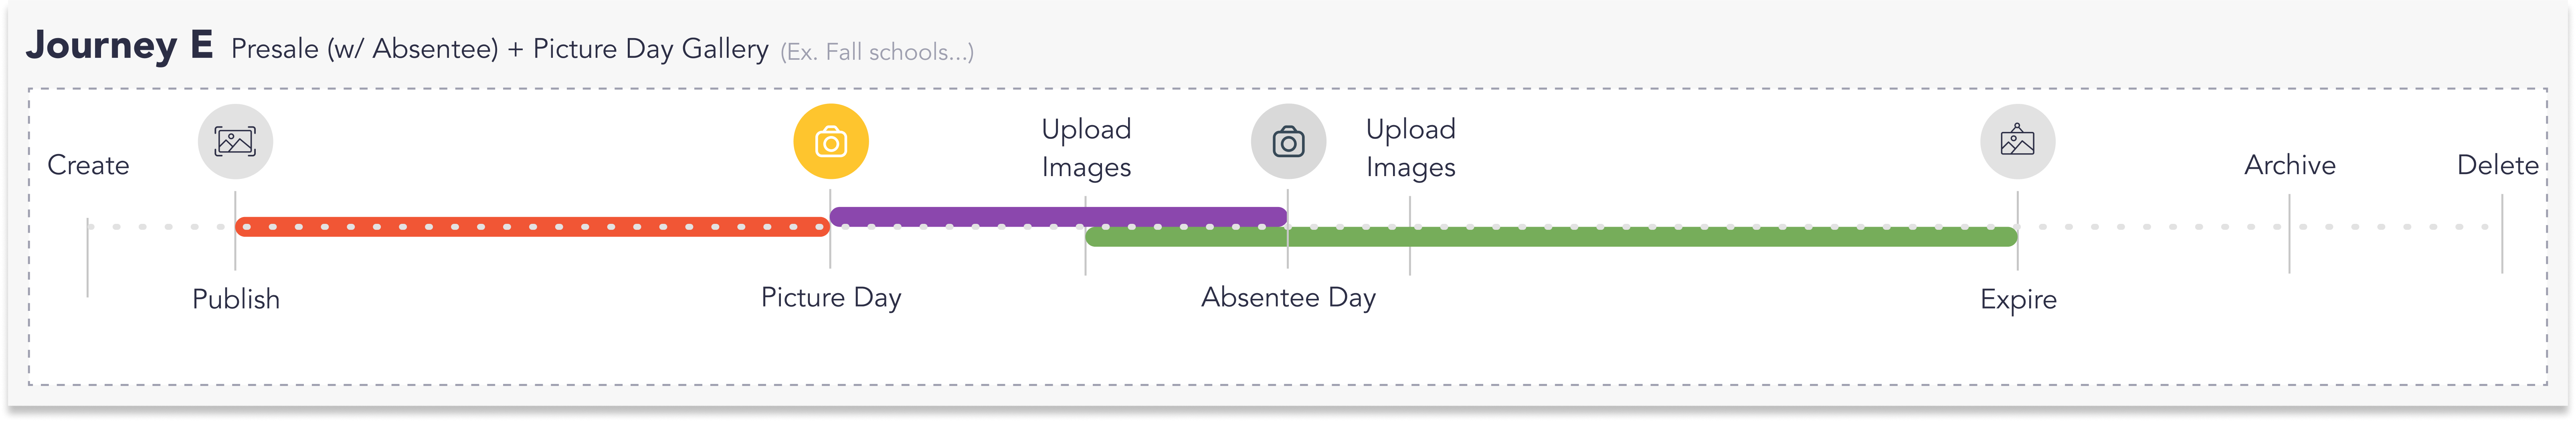This screenshot has width=2576, height=422.
Task: Click the Journey E heading
Action: tap(119, 46)
